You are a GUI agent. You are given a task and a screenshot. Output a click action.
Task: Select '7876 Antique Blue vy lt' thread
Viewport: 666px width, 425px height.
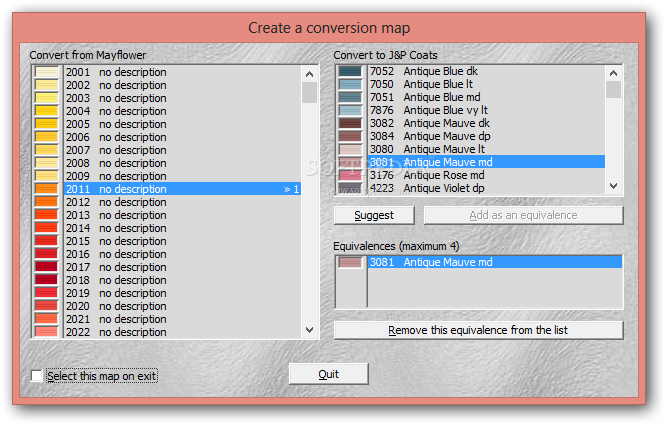point(486,110)
